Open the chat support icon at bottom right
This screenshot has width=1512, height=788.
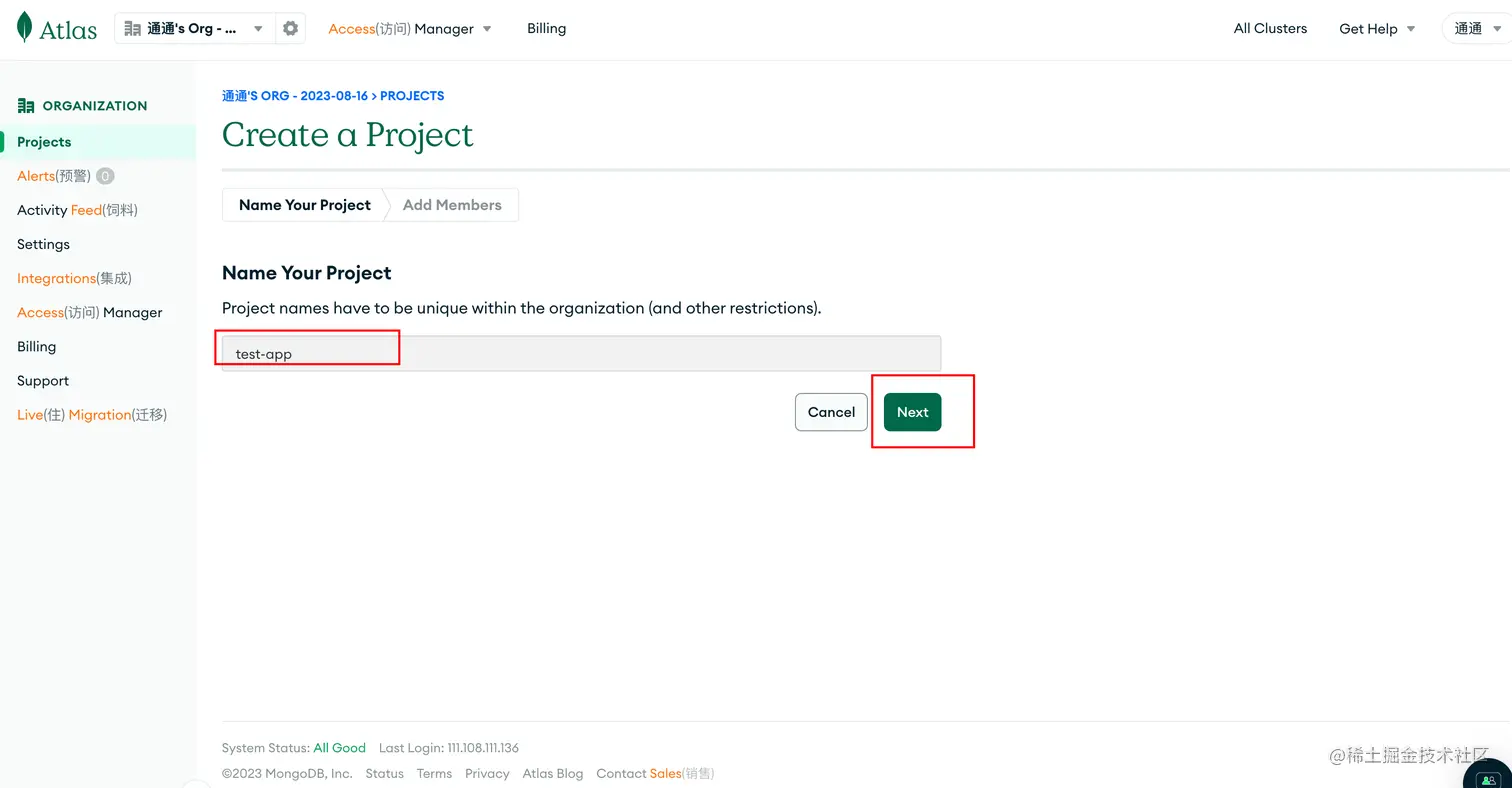(1489, 777)
